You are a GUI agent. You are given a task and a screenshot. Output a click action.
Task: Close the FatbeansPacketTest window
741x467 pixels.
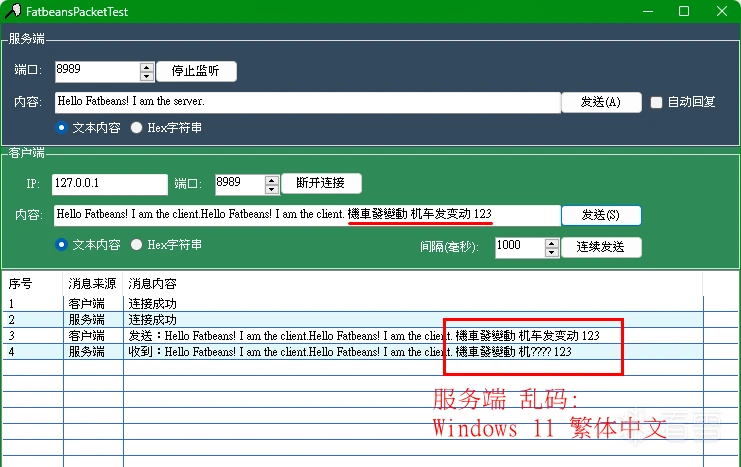click(722, 11)
